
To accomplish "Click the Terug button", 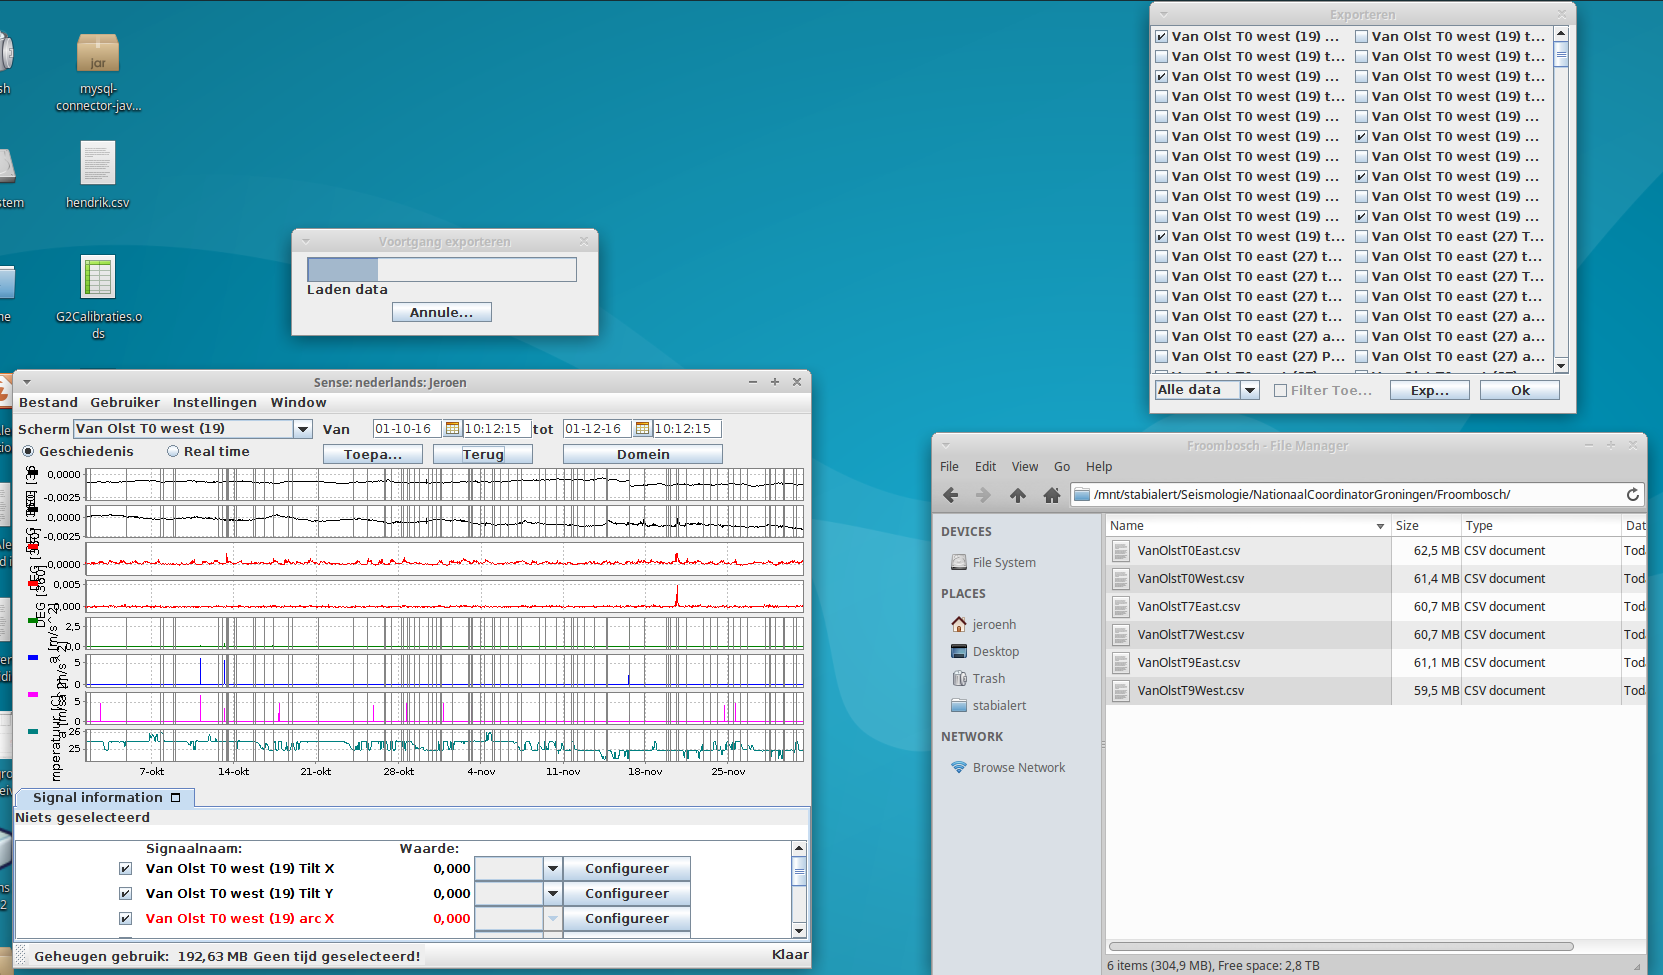I will coord(483,454).
